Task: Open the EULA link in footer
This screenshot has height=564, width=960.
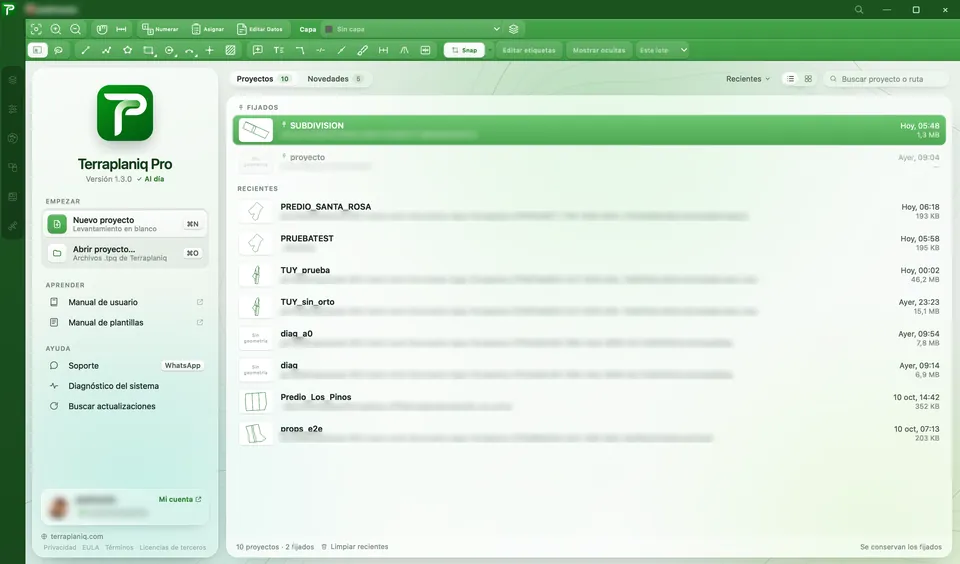Action: point(91,547)
